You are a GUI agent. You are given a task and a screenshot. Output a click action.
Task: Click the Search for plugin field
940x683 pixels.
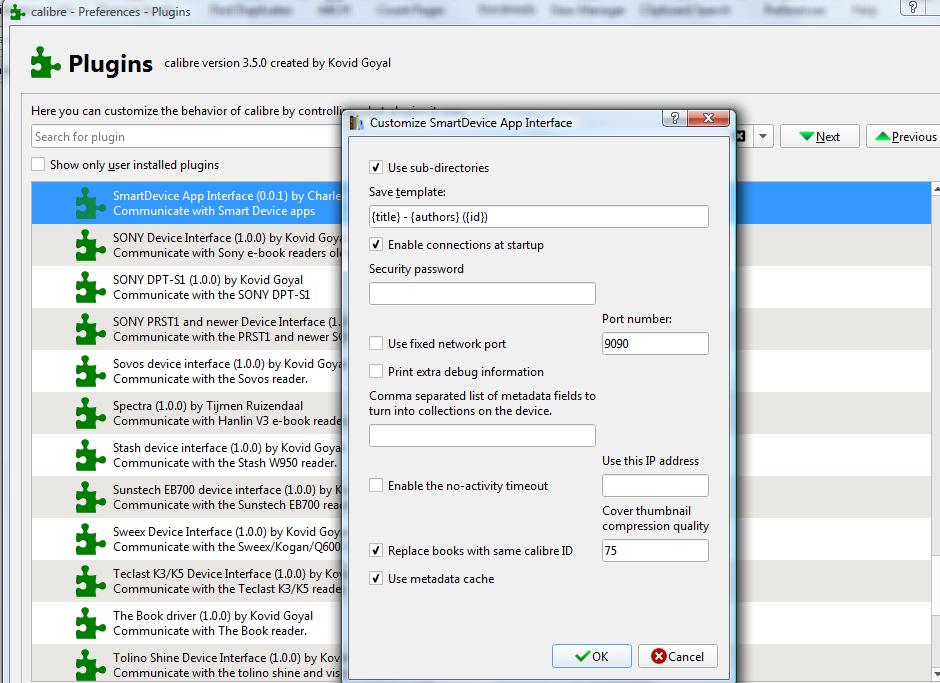[187, 136]
